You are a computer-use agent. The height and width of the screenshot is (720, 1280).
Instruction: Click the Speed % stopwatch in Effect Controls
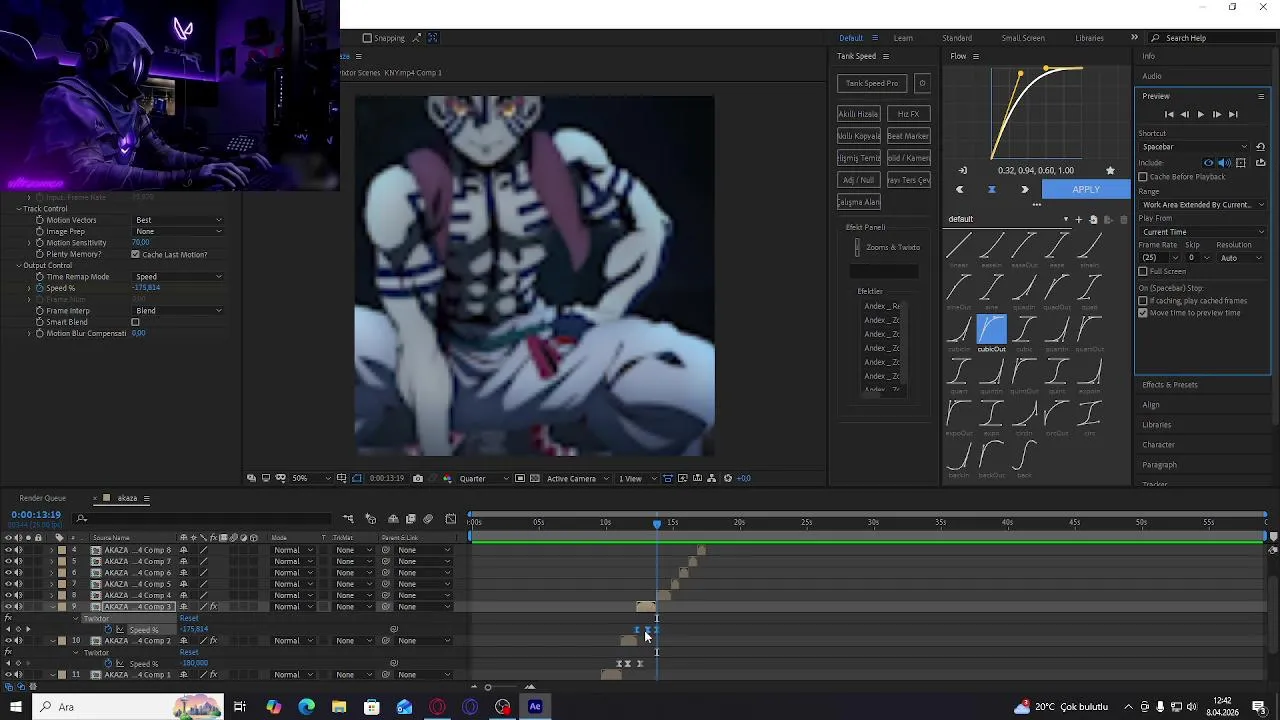coord(39,288)
